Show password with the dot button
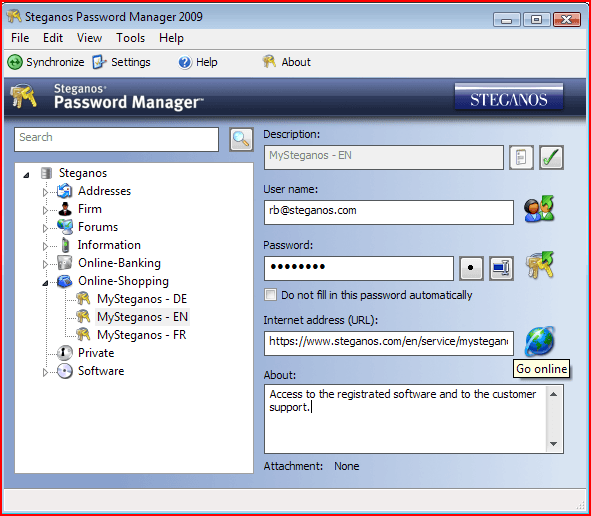This screenshot has width=591, height=516. coord(471,268)
